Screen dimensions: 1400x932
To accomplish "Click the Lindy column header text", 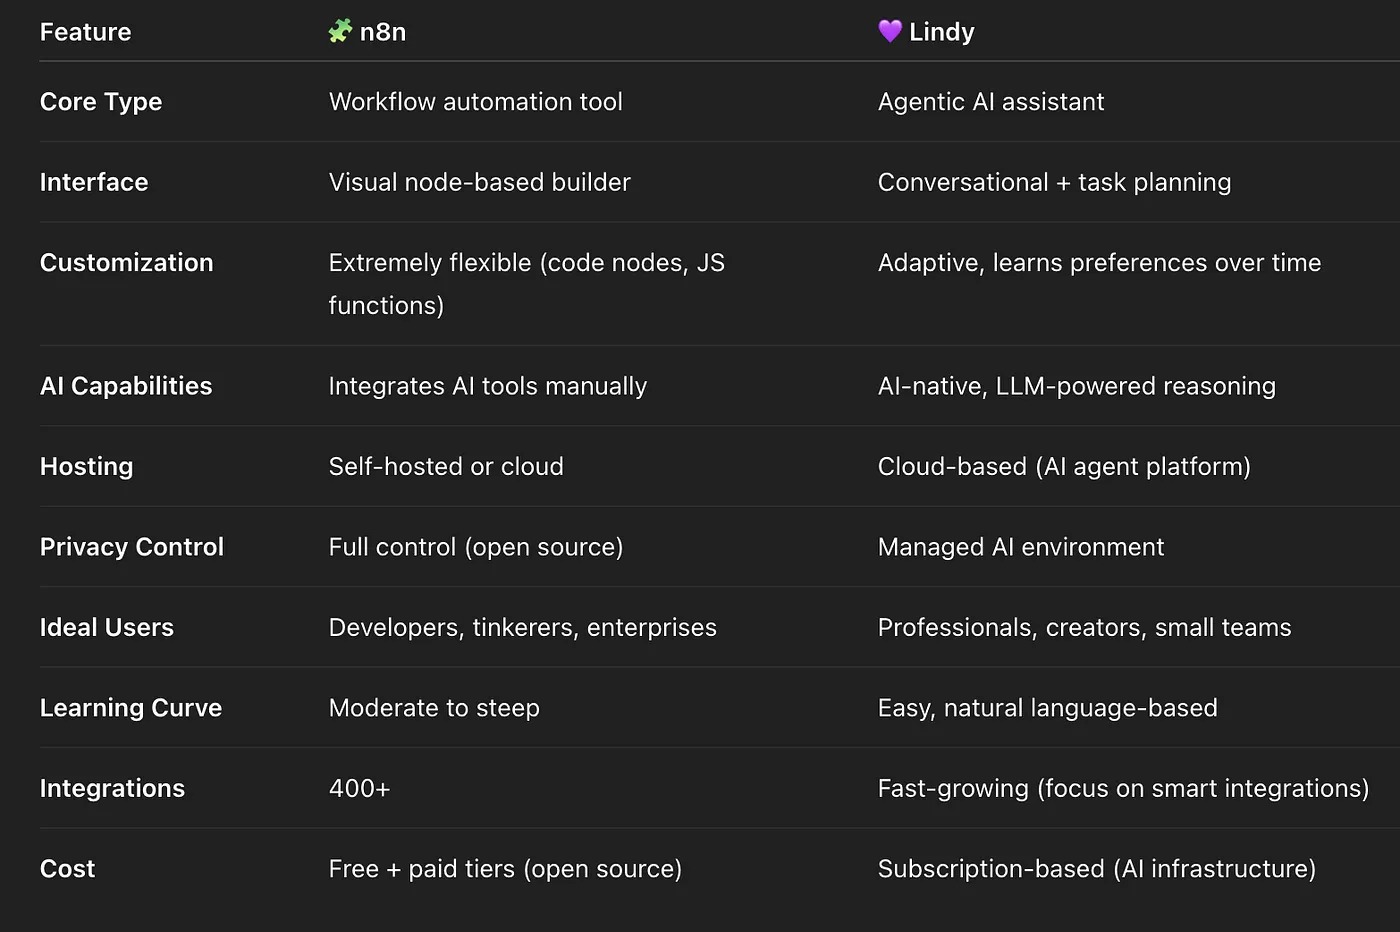I will 942,32.
